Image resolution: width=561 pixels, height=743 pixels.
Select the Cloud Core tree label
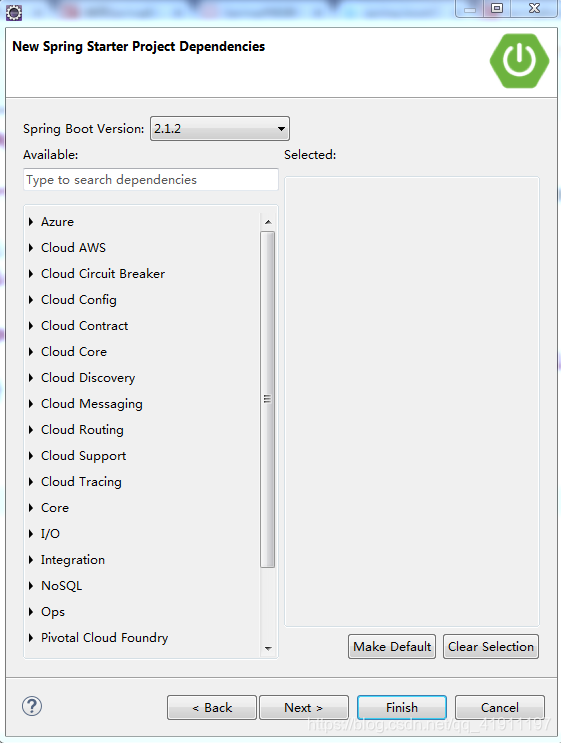coord(74,352)
